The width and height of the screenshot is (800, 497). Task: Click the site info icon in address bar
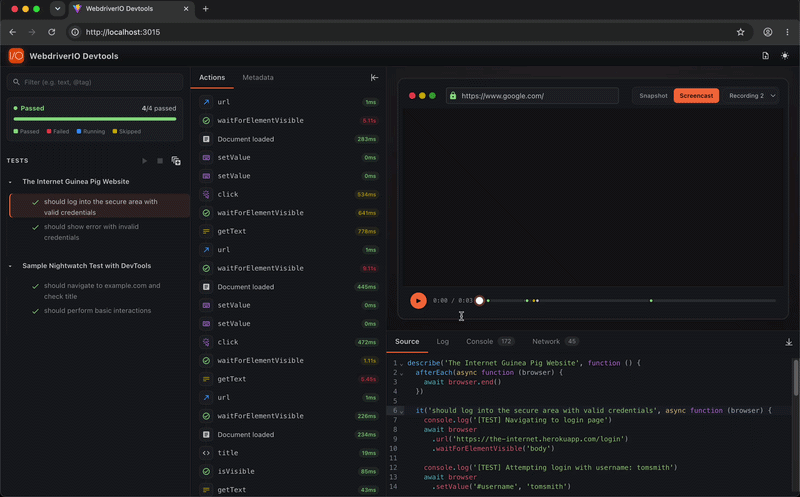click(75, 32)
